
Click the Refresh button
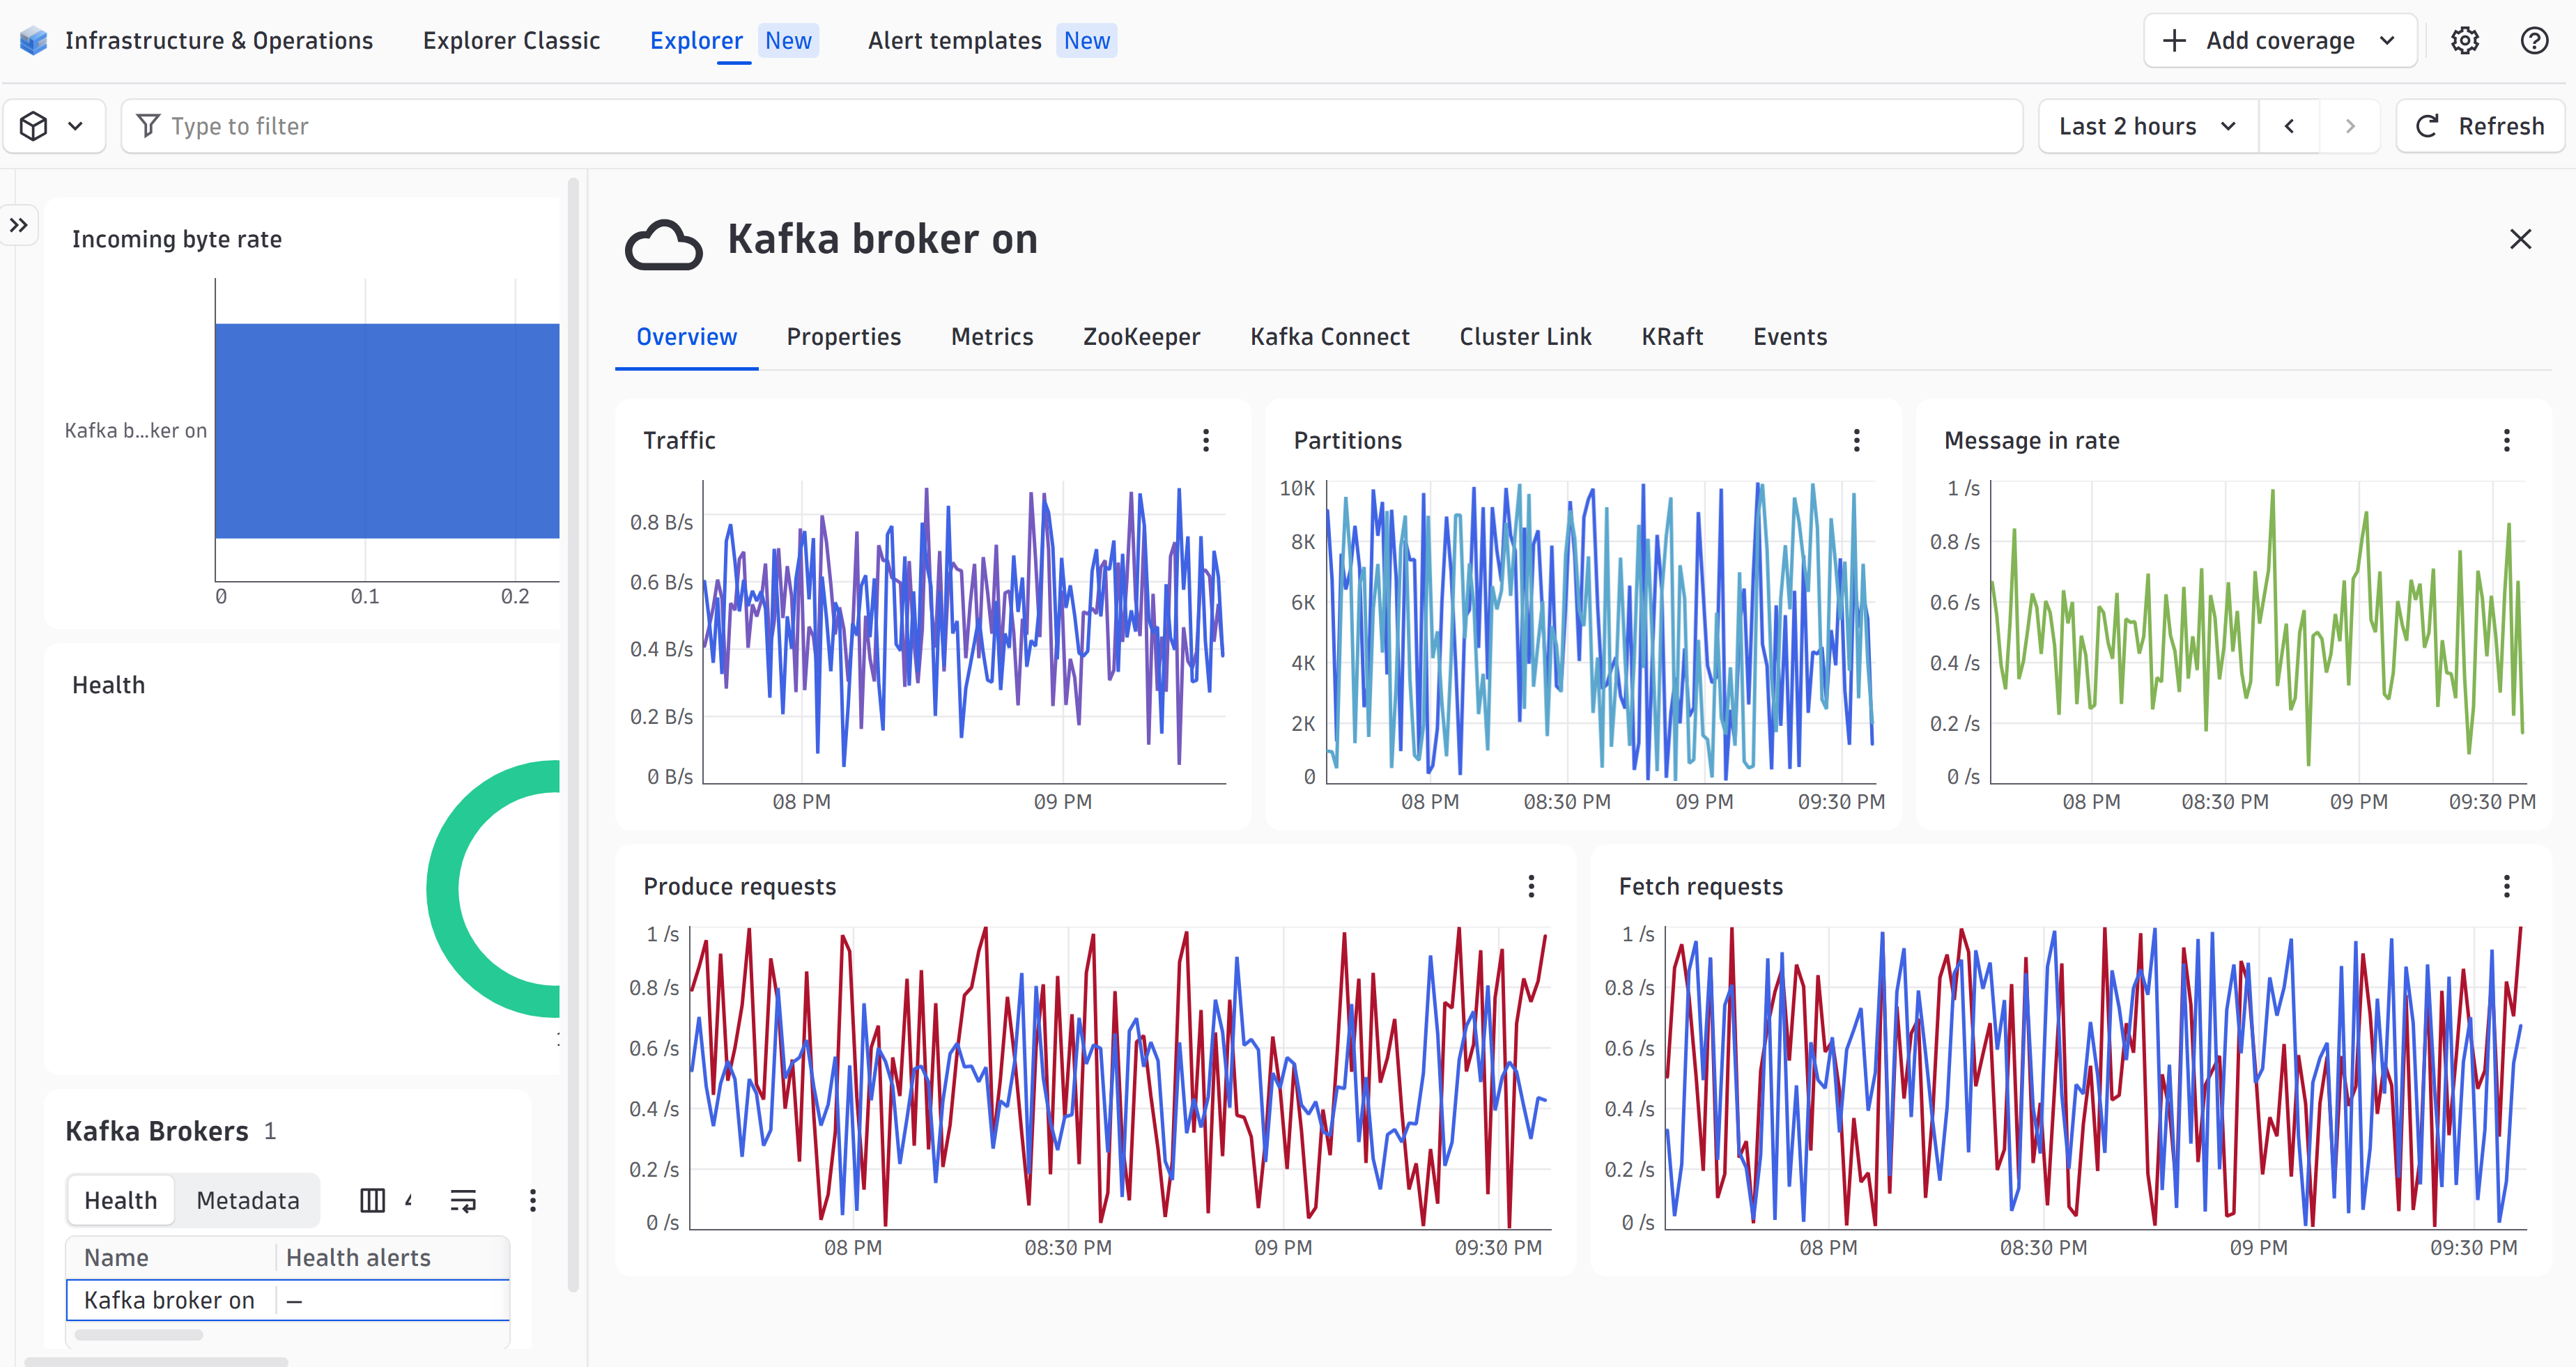2480,126
